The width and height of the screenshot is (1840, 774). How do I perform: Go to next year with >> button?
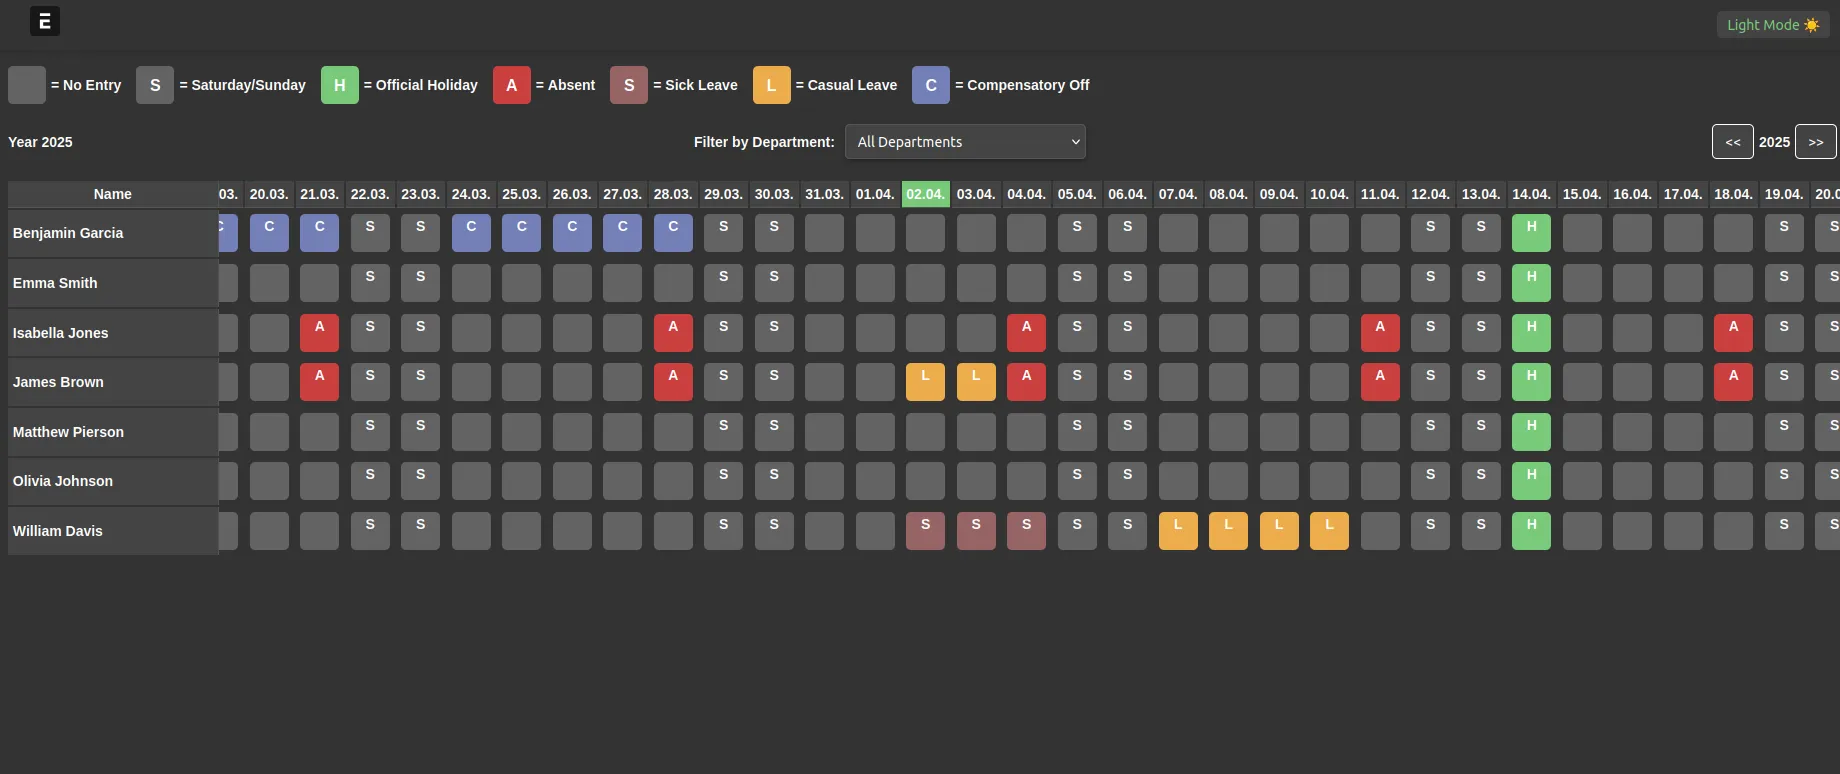[x=1815, y=142]
